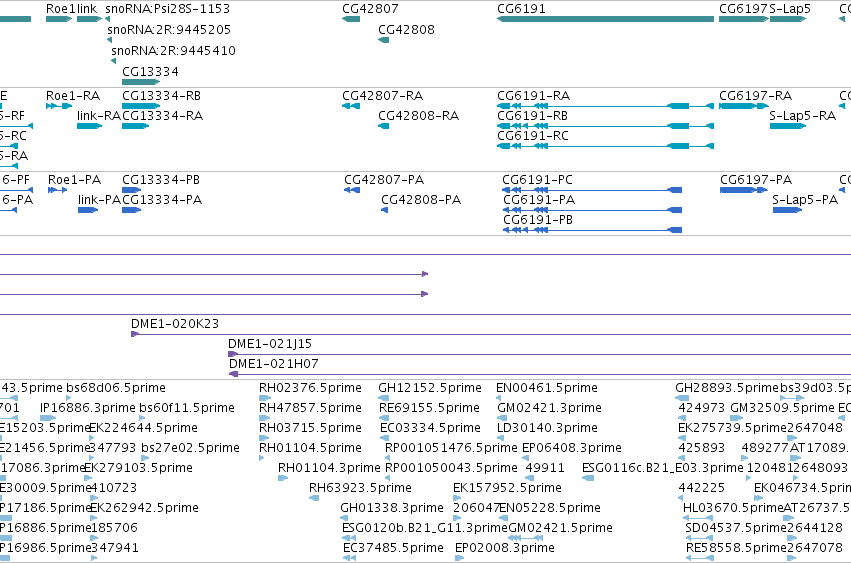Screen dimensions: 851x563
Task: Select the CG6191-PA protein label
Action: tap(539, 200)
